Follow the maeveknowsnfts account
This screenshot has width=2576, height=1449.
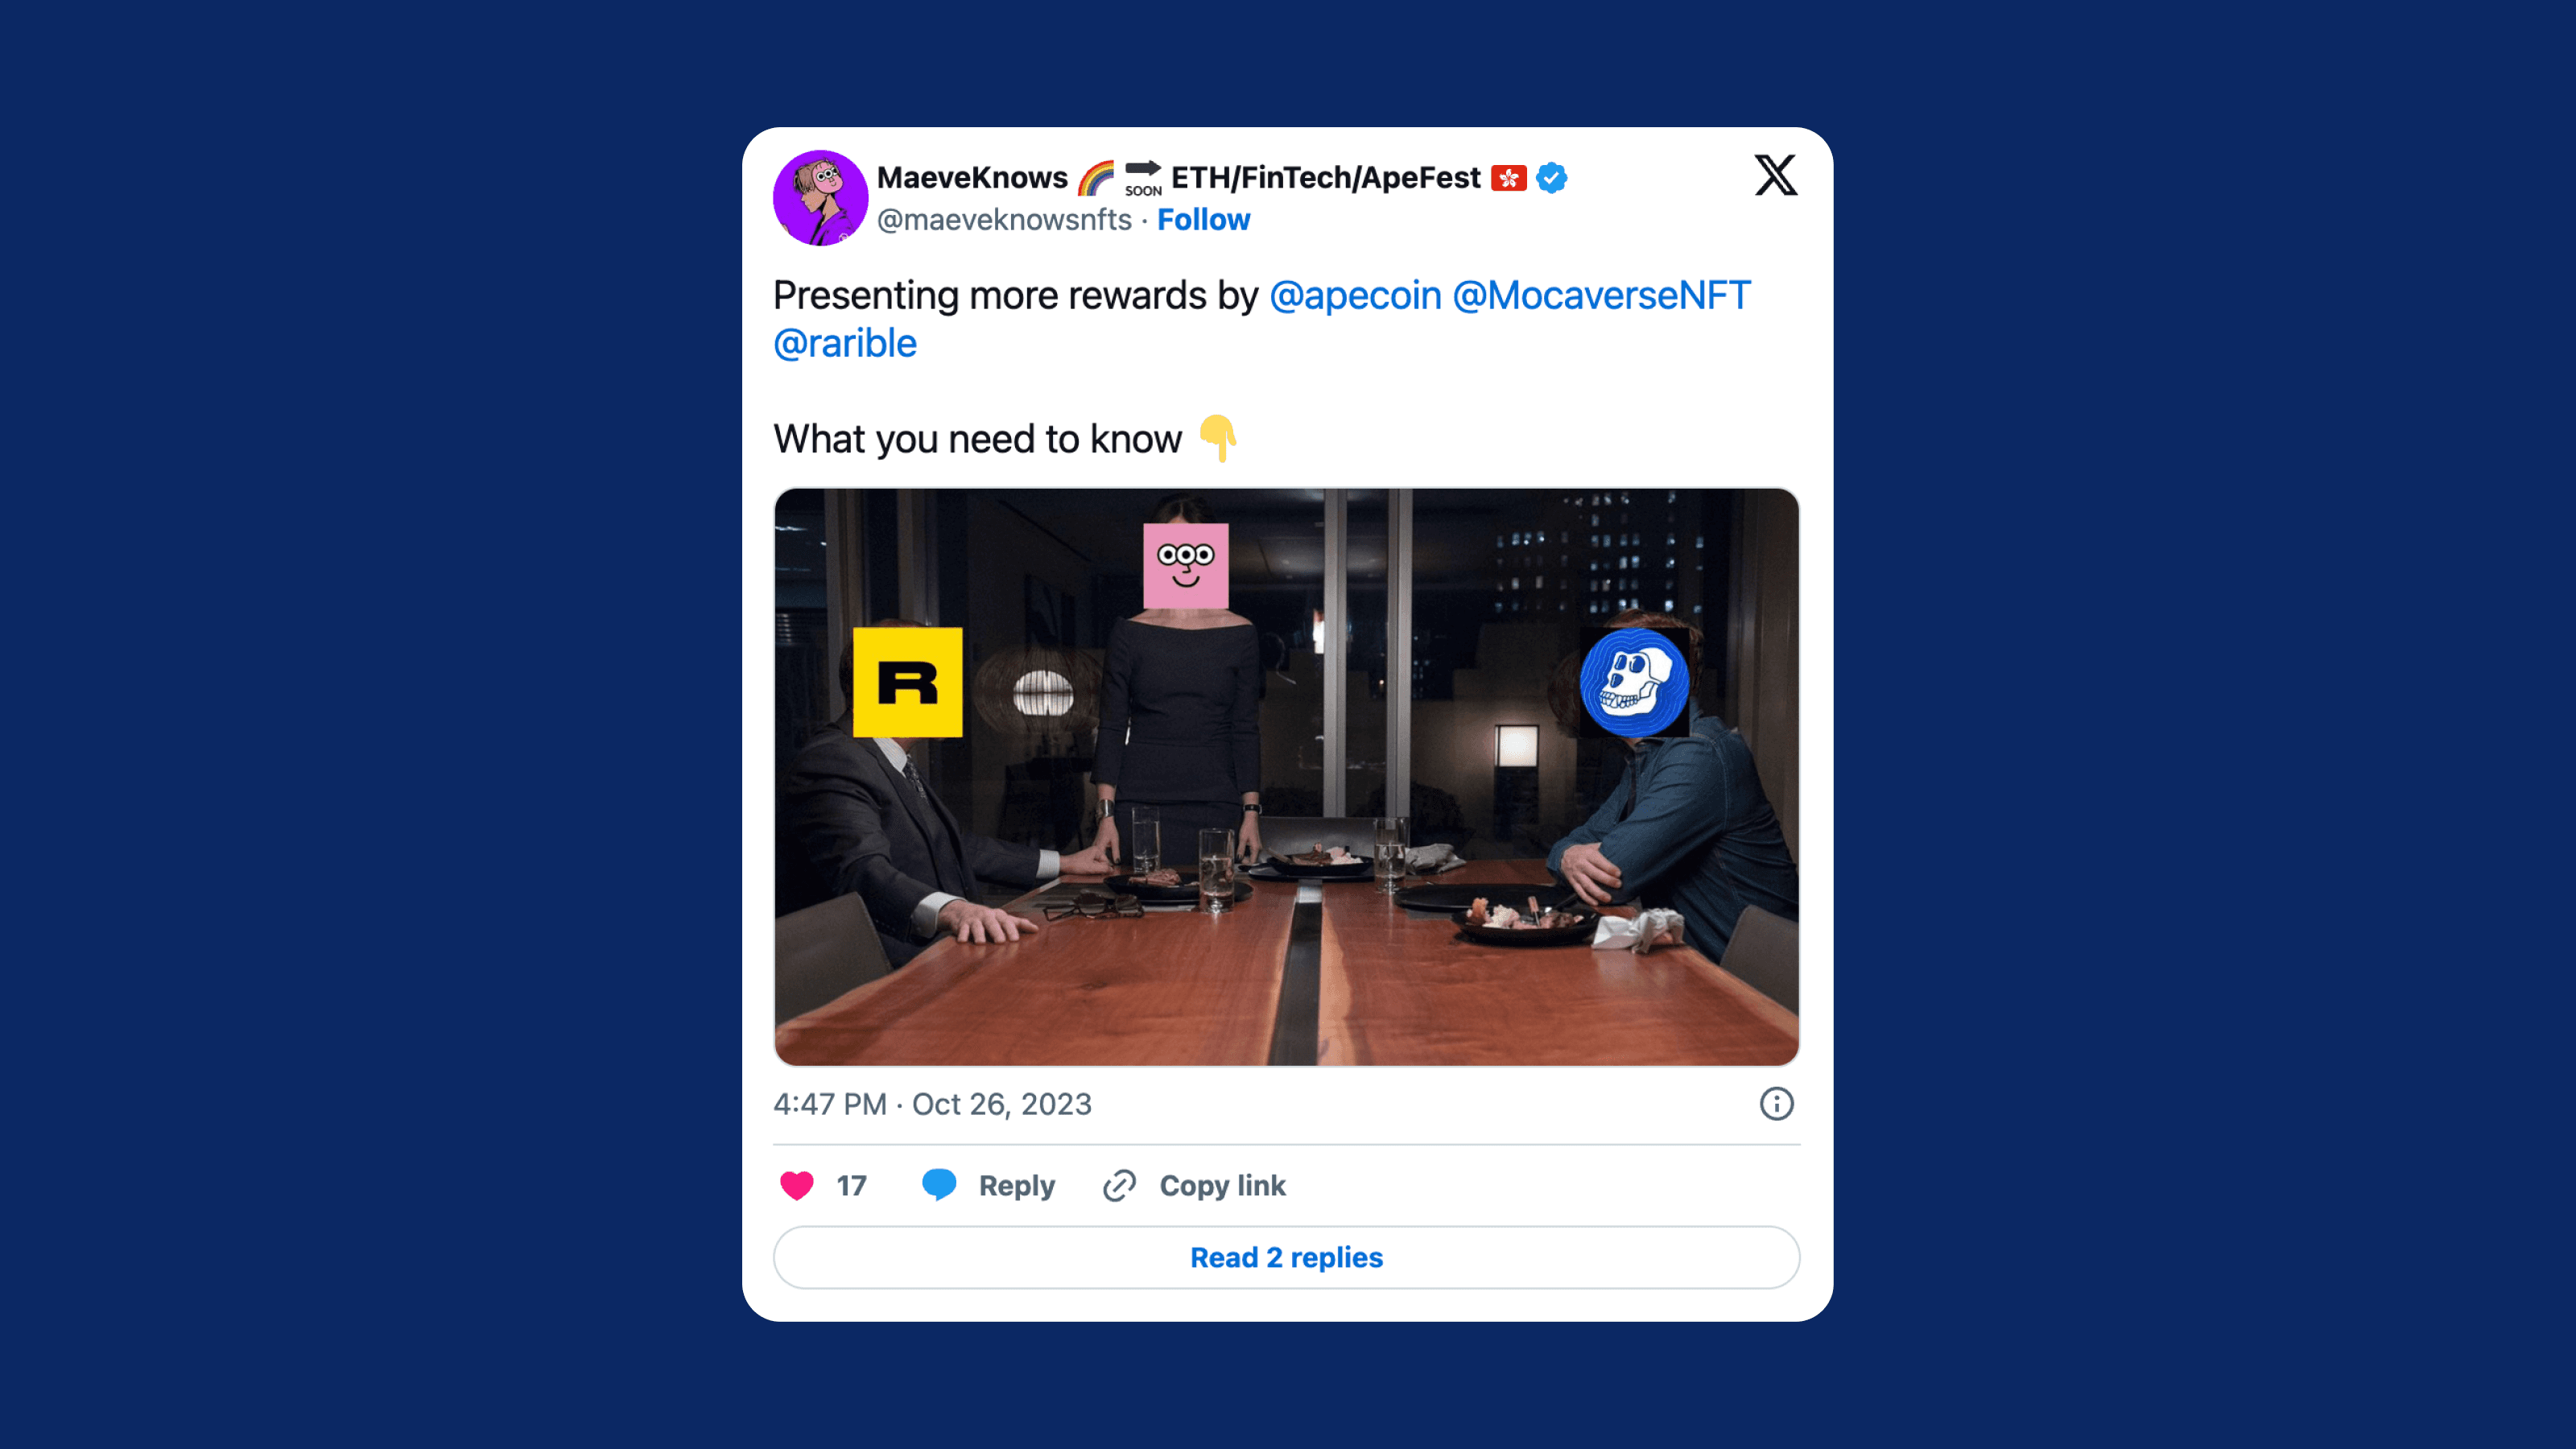click(1203, 220)
